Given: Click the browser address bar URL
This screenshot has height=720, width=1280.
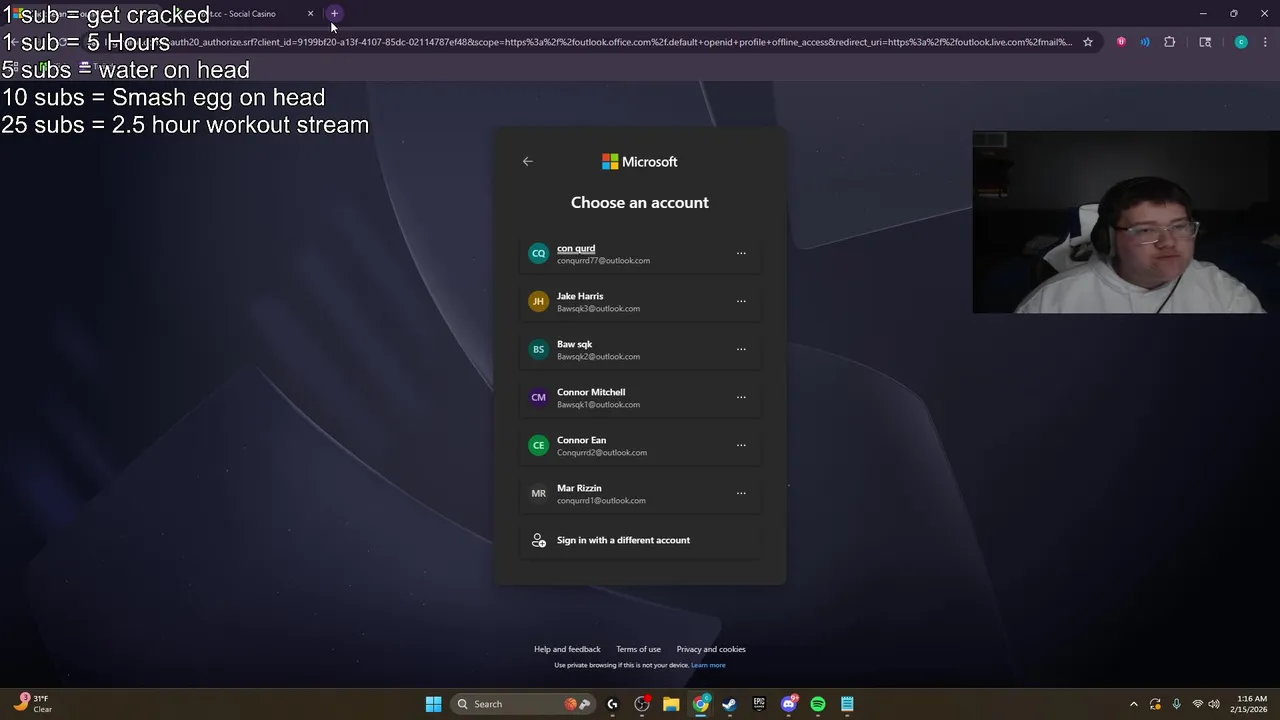Looking at the screenshot, I should 620,42.
